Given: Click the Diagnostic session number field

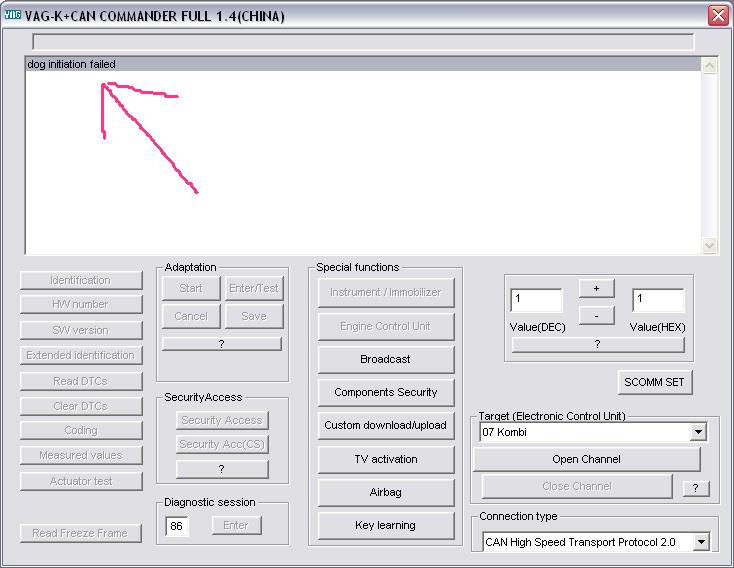Looking at the screenshot, I should pos(176,526).
